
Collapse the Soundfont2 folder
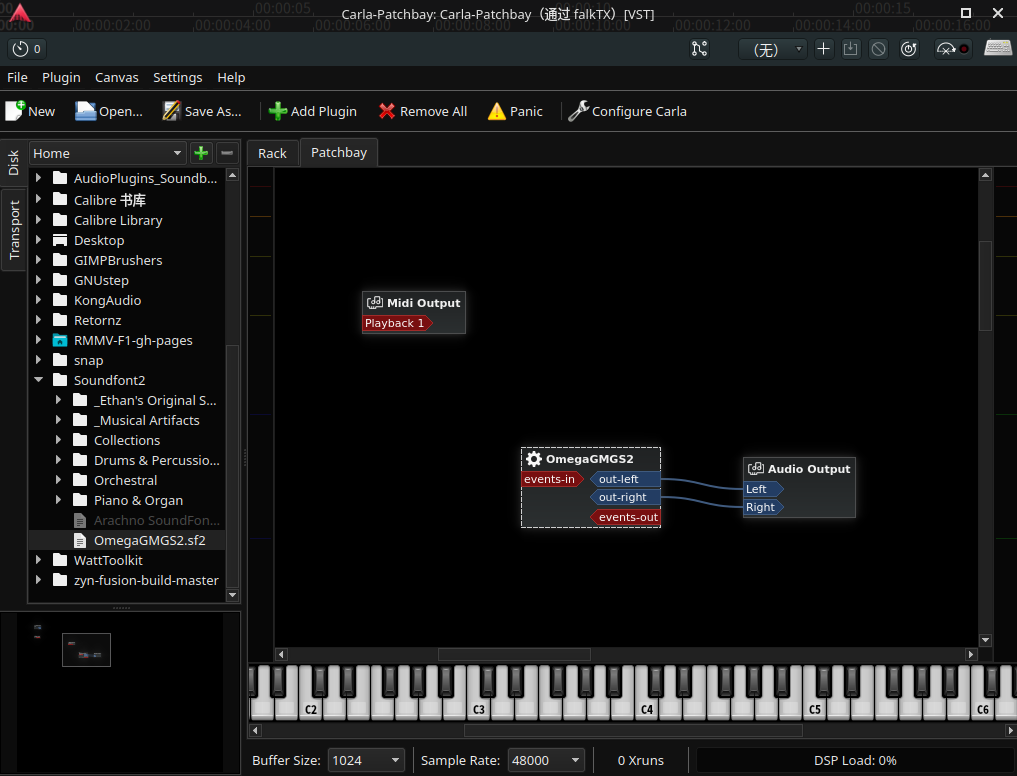click(38, 380)
